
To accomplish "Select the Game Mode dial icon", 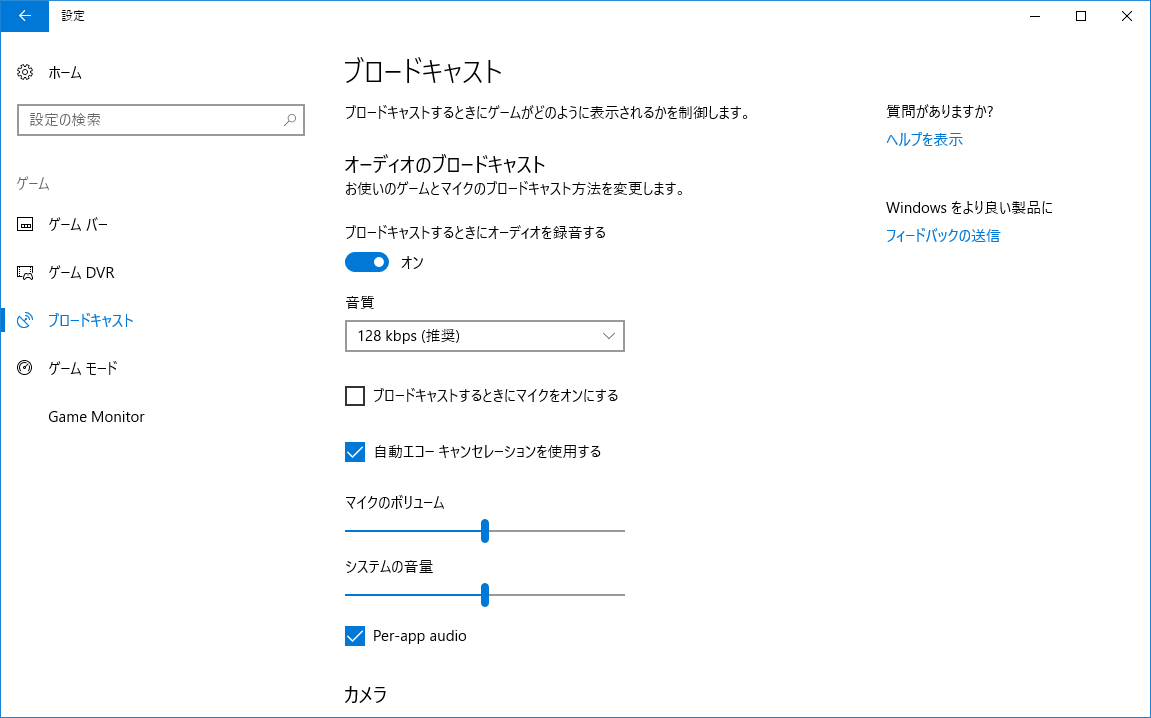I will pyautogui.click(x=24, y=368).
